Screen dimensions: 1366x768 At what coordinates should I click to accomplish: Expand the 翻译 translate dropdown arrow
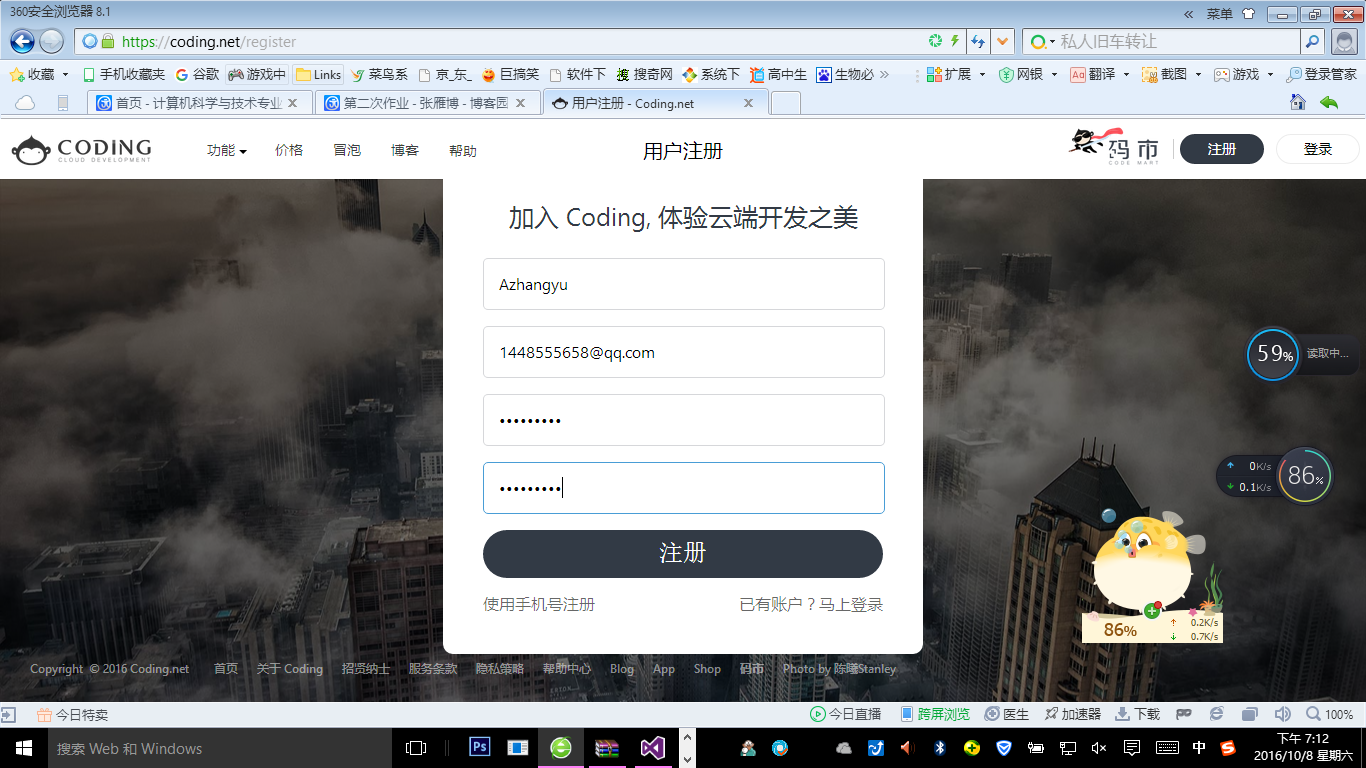[x=1126, y=74]
